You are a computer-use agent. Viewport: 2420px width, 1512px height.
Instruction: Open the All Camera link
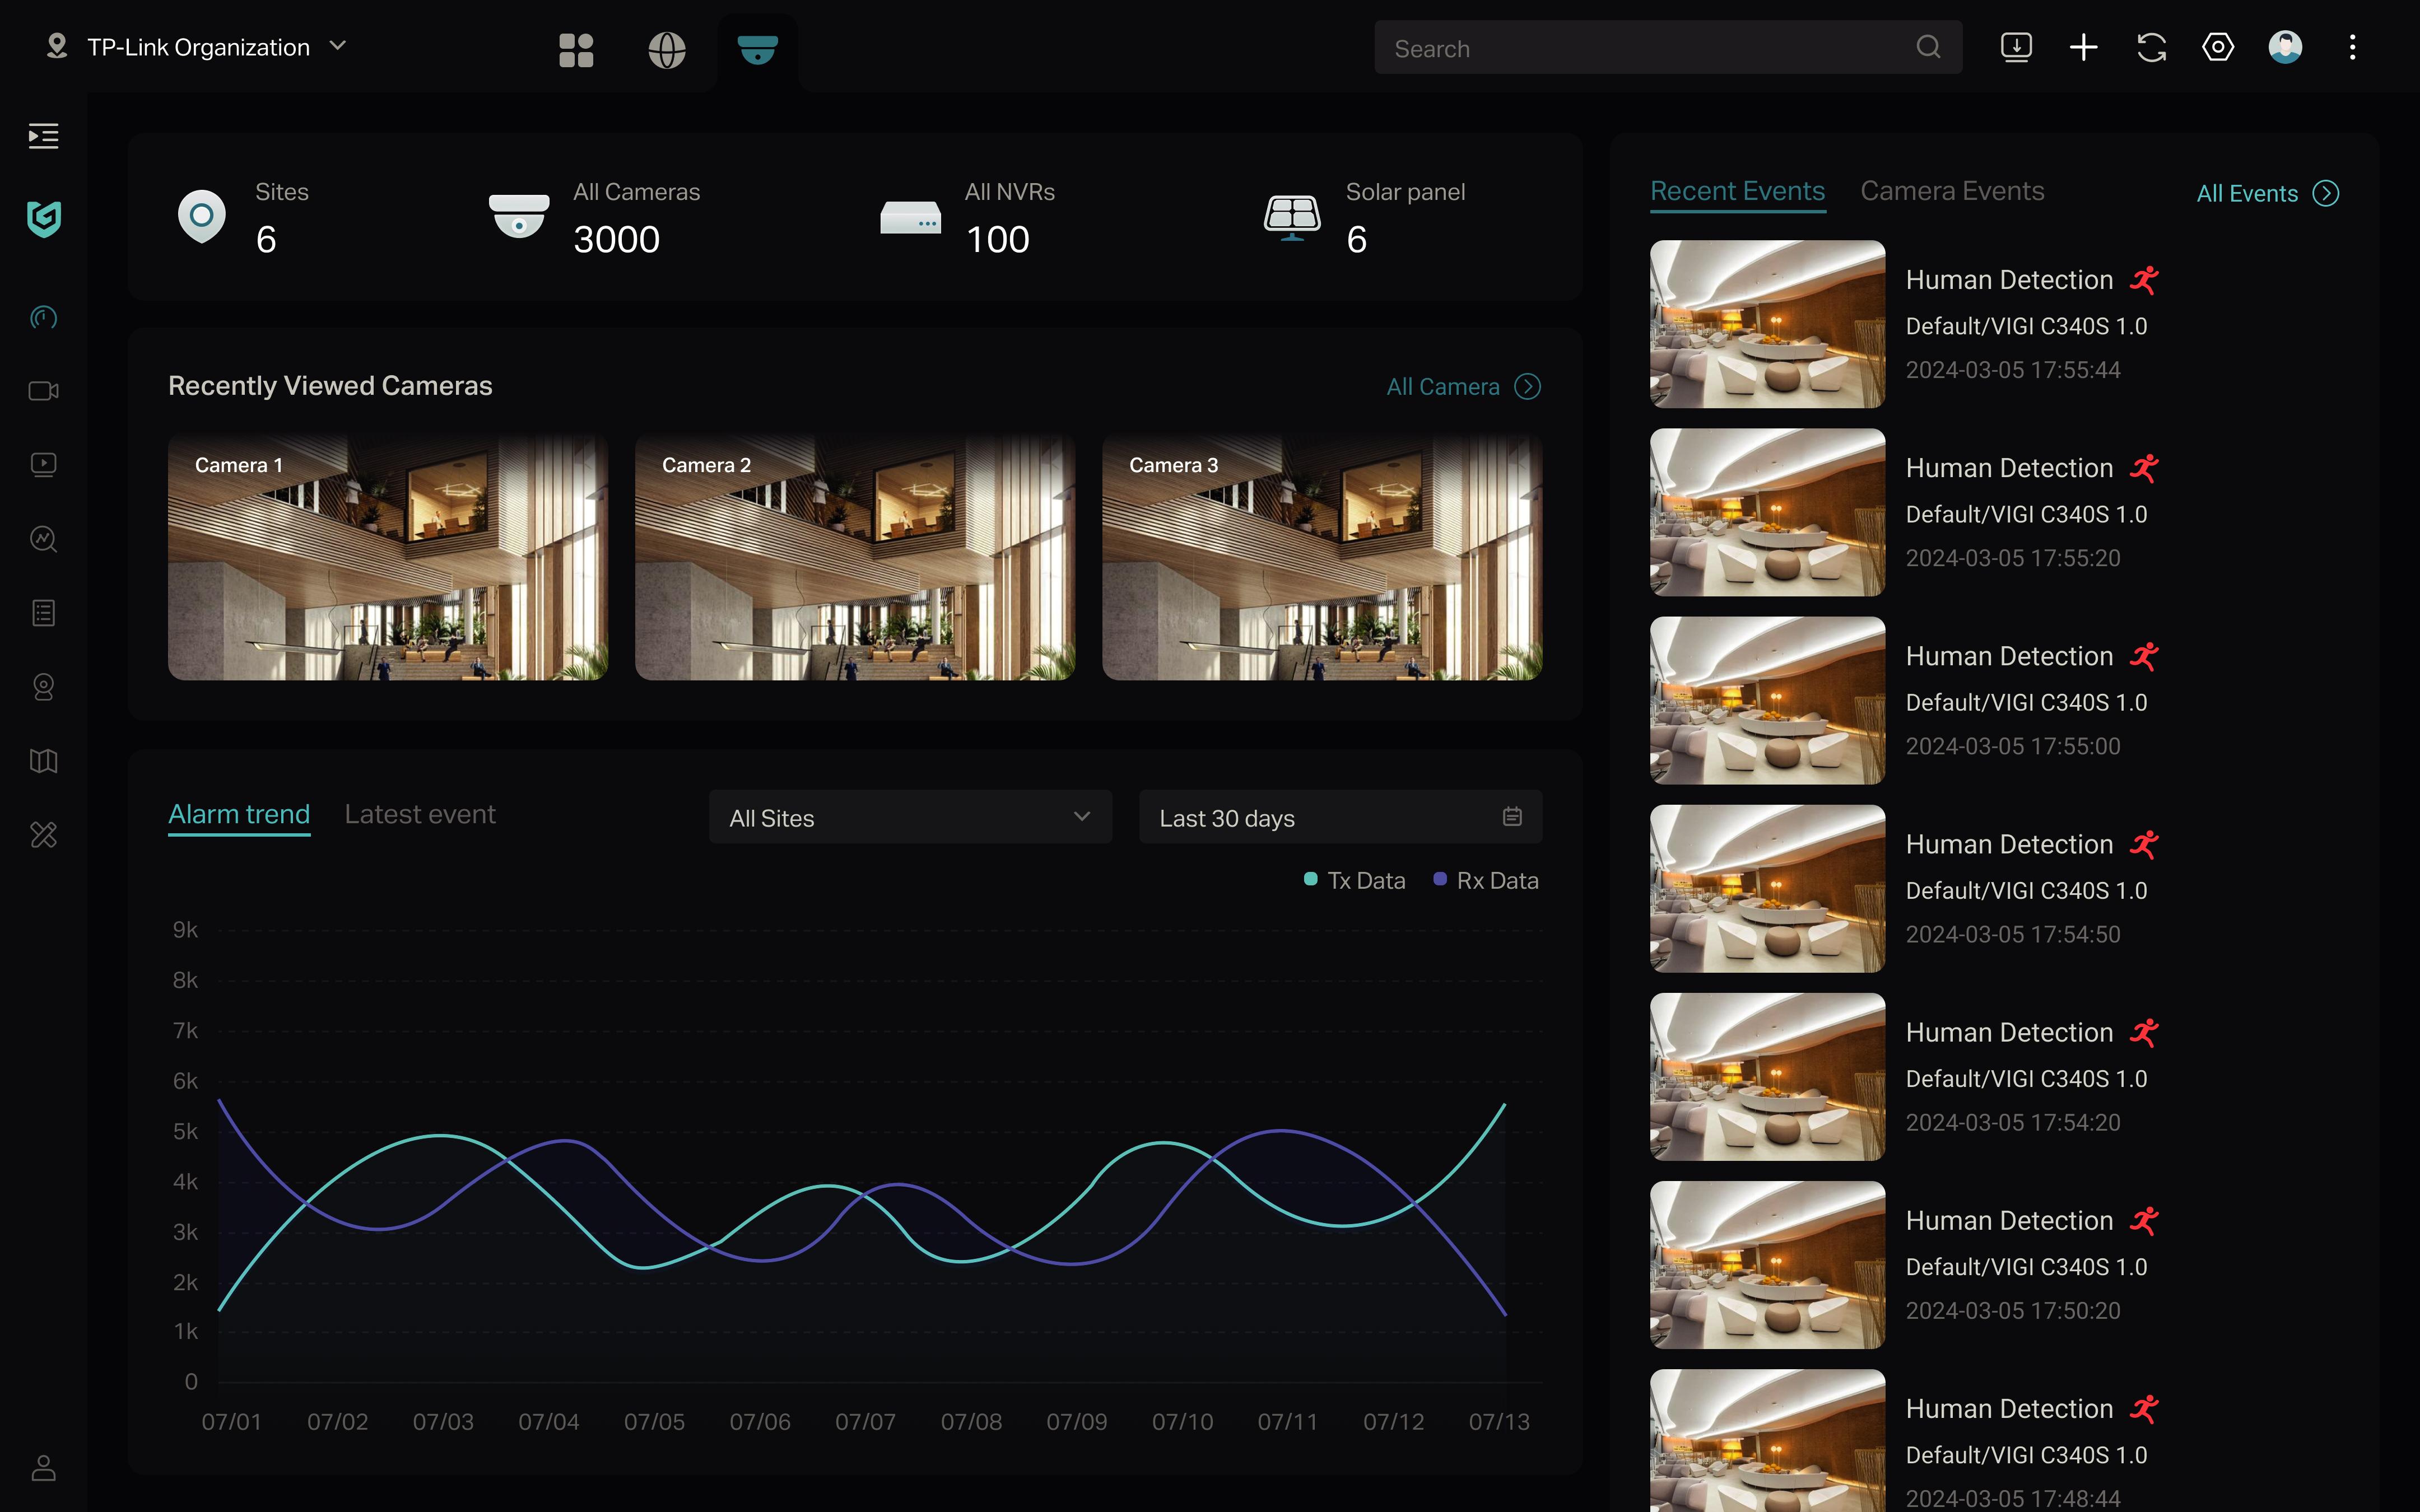[1462, 386]
